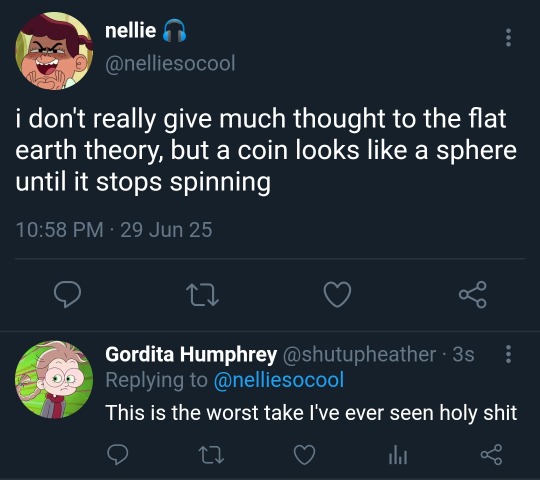The height and width of the screenshot is (480, 540).
Task: Click the reply icon under nellie's tweet
Action: [x=67, y=294]
